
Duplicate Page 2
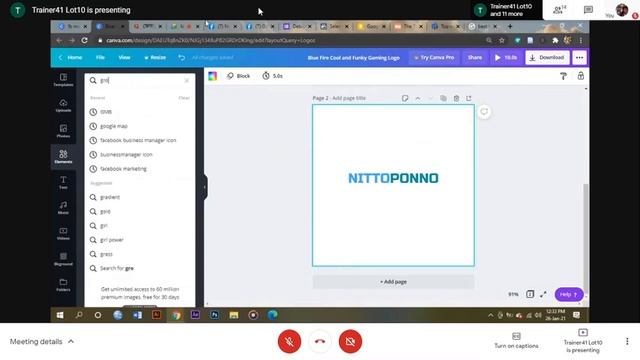click(443, 98)
